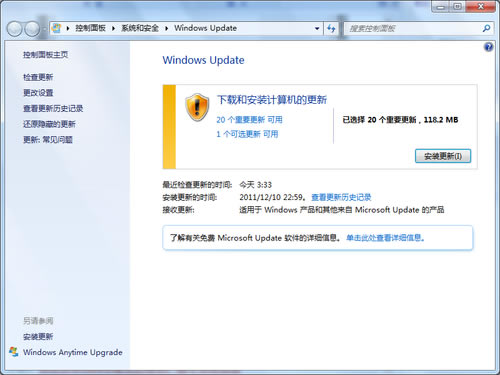This screenshot has height=375, width=500.
Task: Expand arrow before 控制面板 breadcrumb
Action: (68, 29)
